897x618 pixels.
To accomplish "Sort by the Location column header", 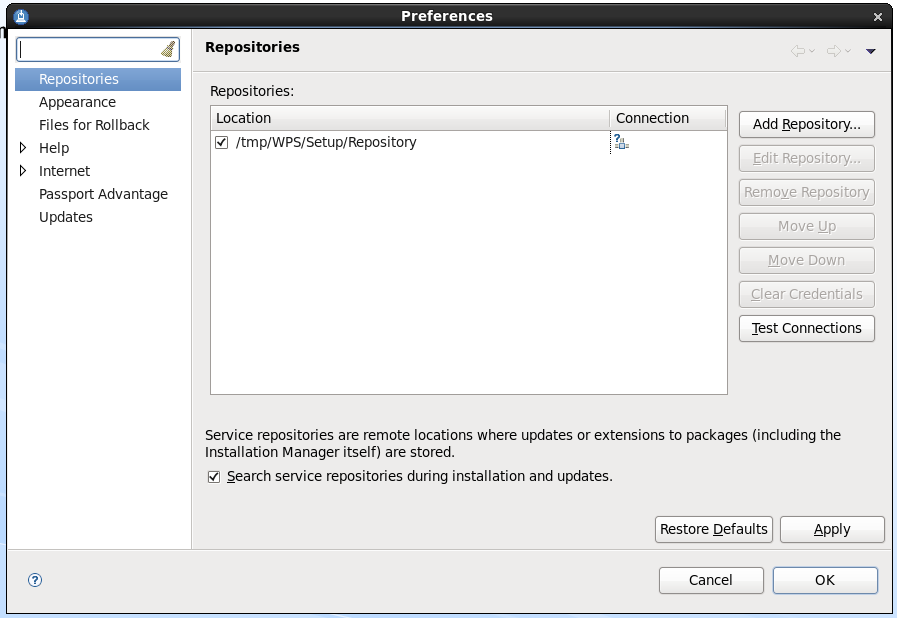I will coord(410,118).
